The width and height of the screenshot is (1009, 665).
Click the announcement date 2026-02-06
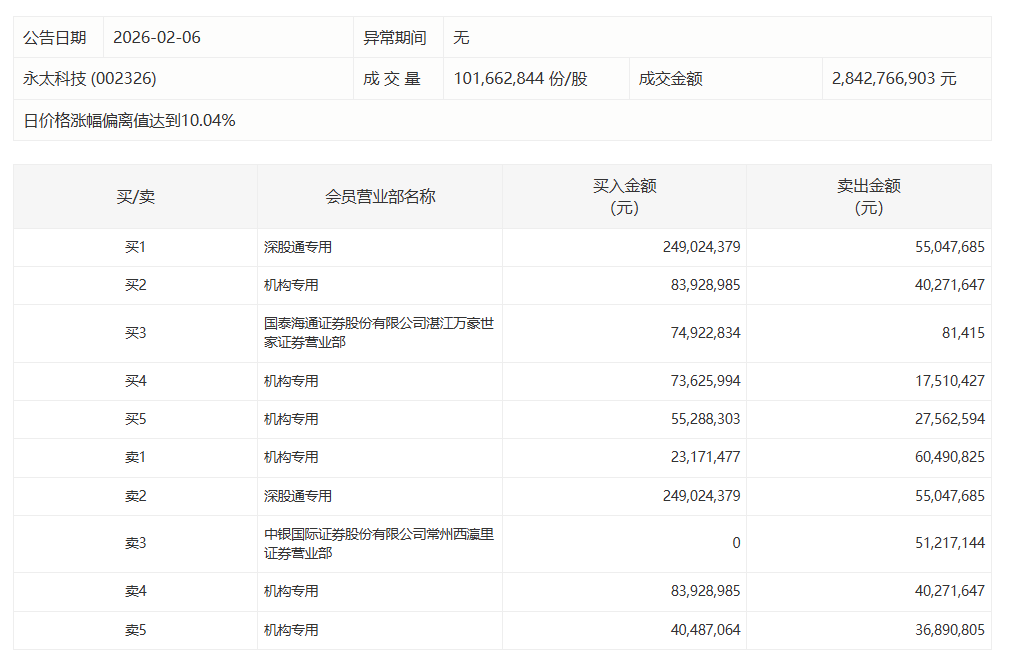point(157,38)
